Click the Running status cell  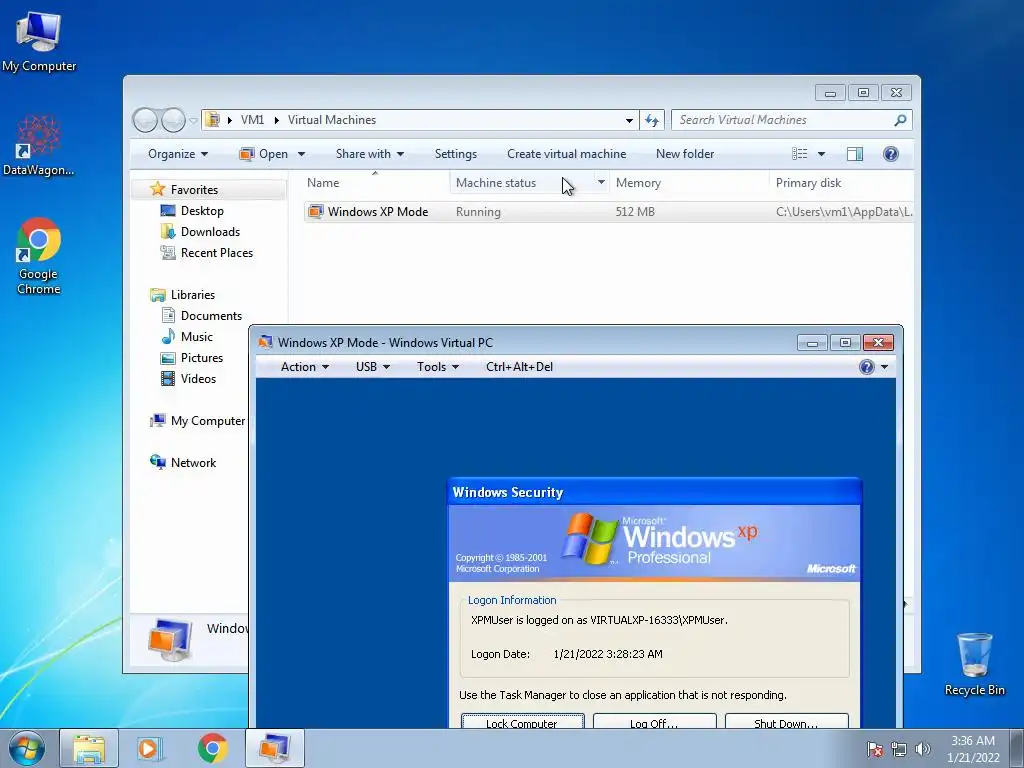pyautogui.click(x=478, y=212)
